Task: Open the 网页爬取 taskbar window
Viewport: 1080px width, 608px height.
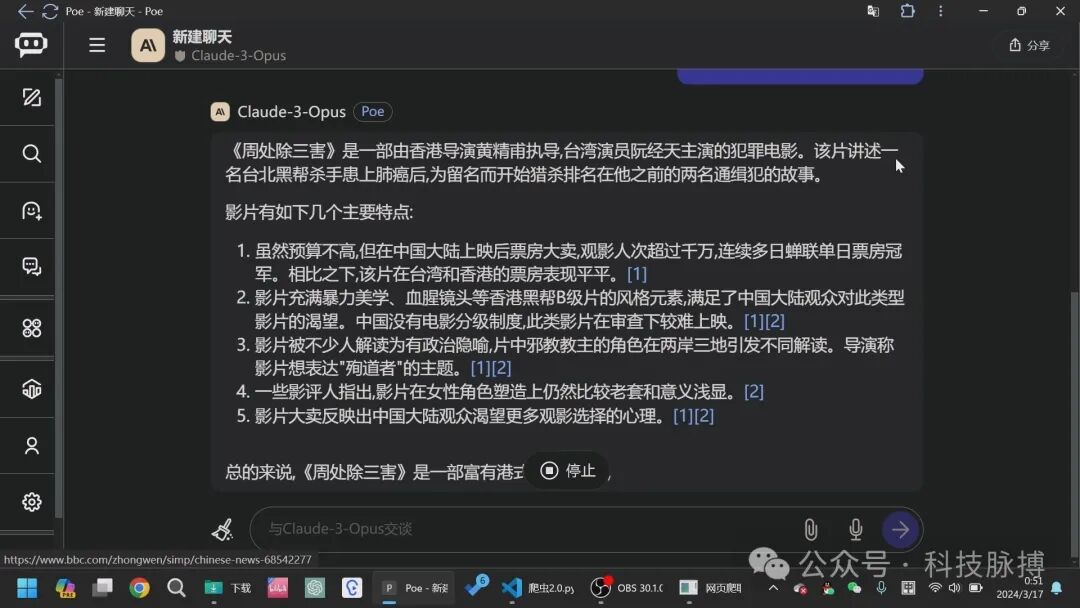Action: [709, 588]
